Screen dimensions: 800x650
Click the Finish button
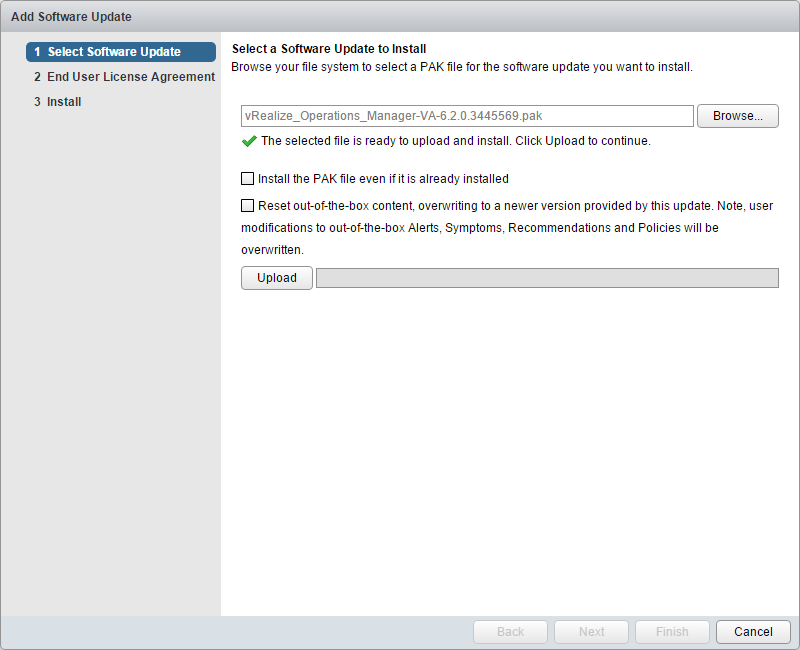click(x=672, y=632)
